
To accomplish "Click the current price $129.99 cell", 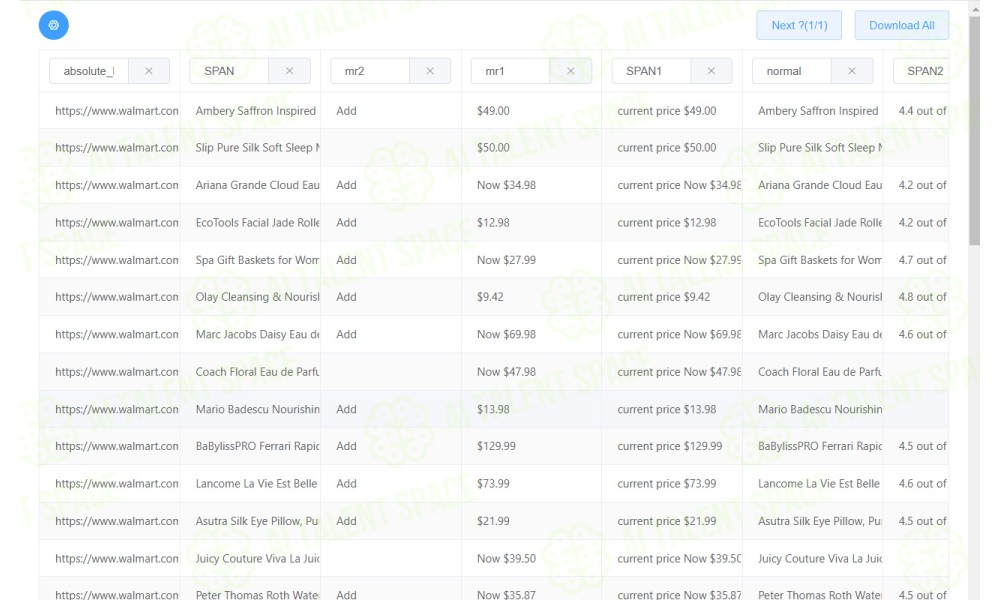I will (670, 446).
